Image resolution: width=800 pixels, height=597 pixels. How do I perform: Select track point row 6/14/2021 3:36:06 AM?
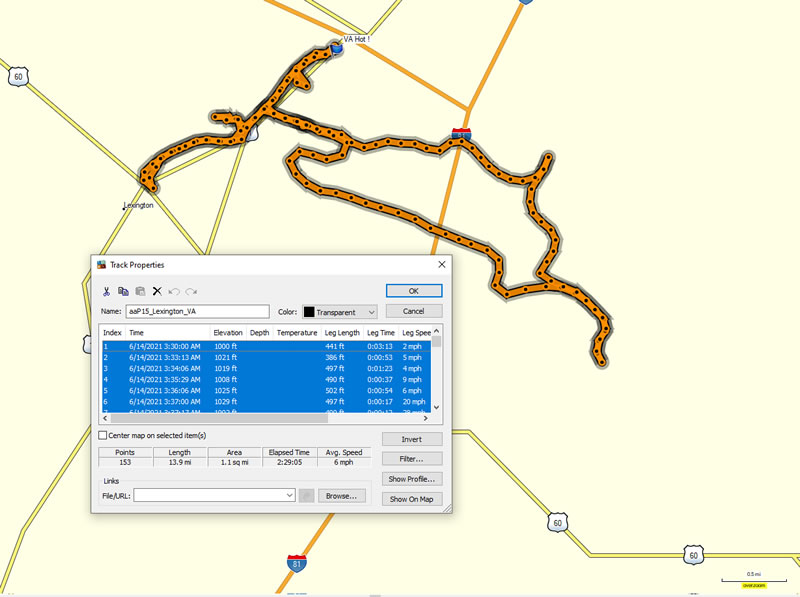coord(266,390)
